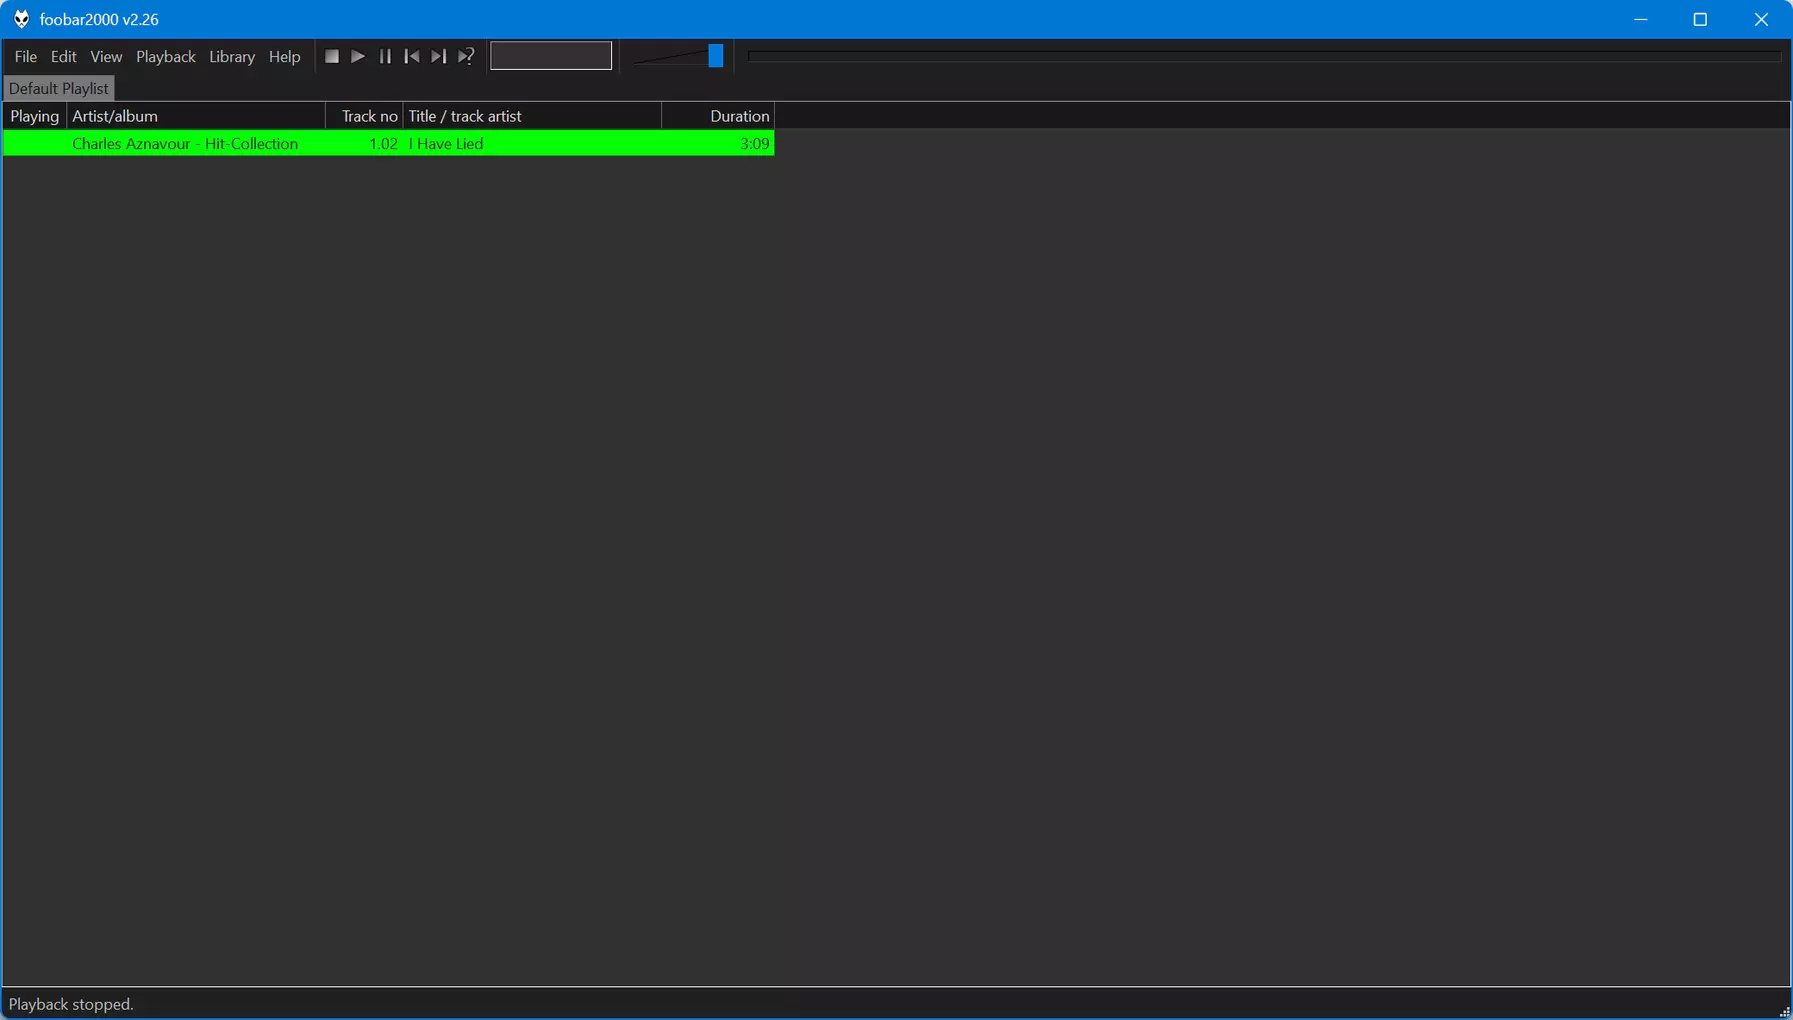Click the 3:09 duration value

(x=755, y=144)
